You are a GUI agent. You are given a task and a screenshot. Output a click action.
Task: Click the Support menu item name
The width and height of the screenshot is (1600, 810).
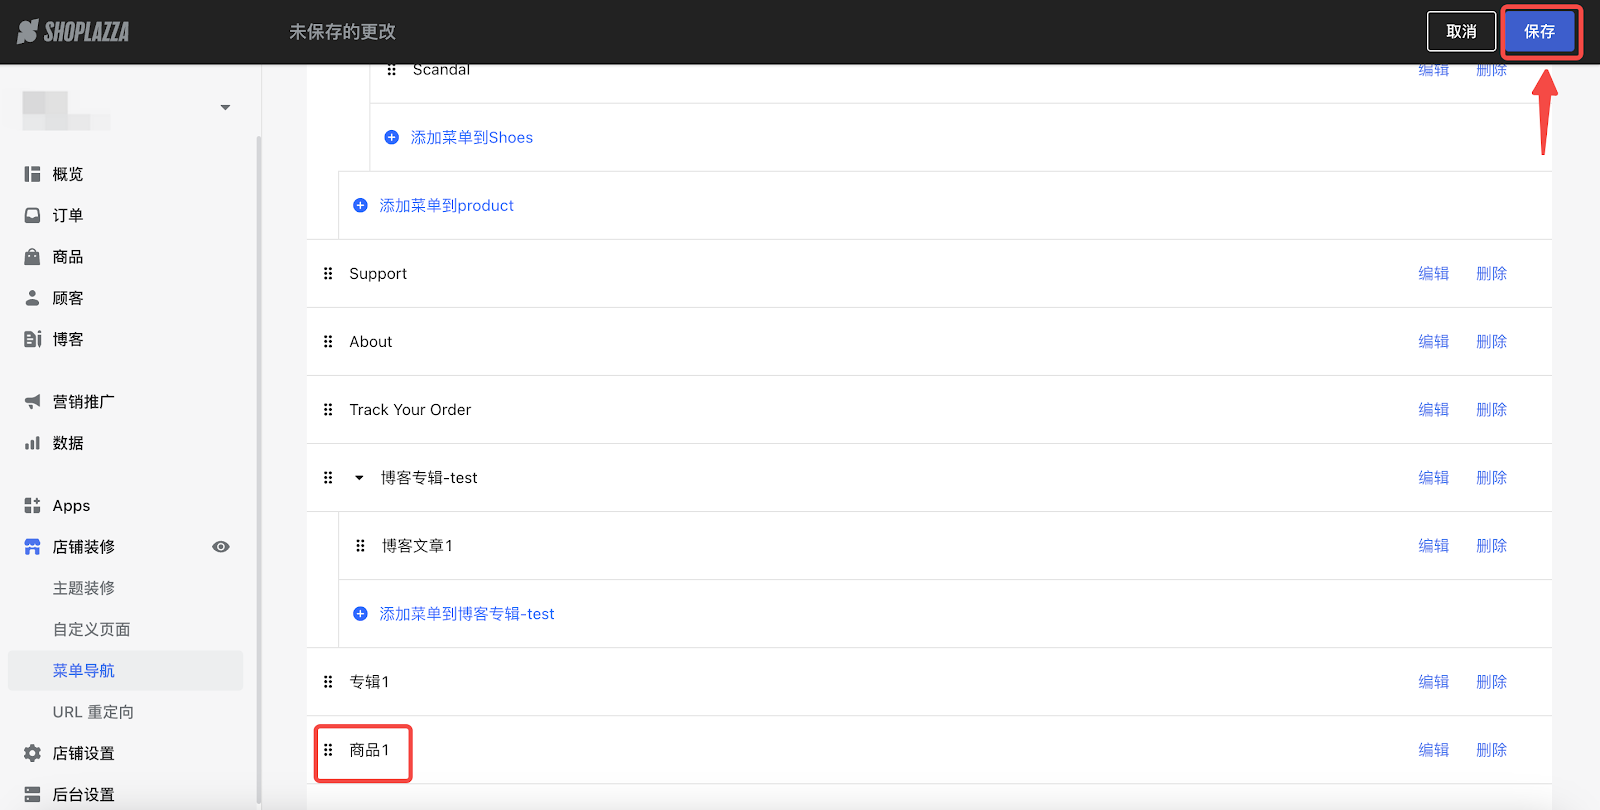click(x=378, y=273)
